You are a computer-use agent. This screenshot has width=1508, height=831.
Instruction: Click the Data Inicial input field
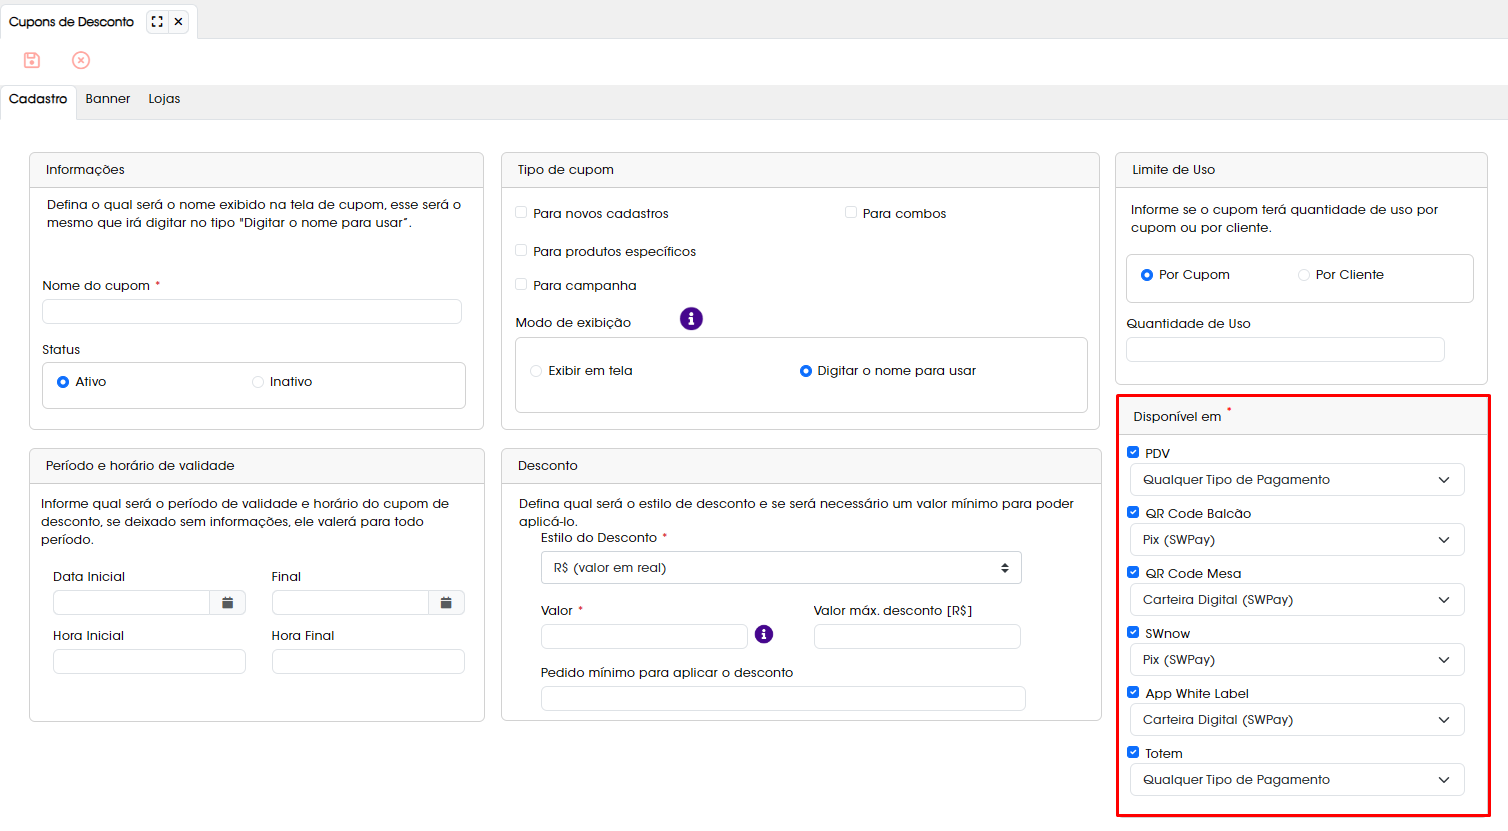click(x=131, y=603)
